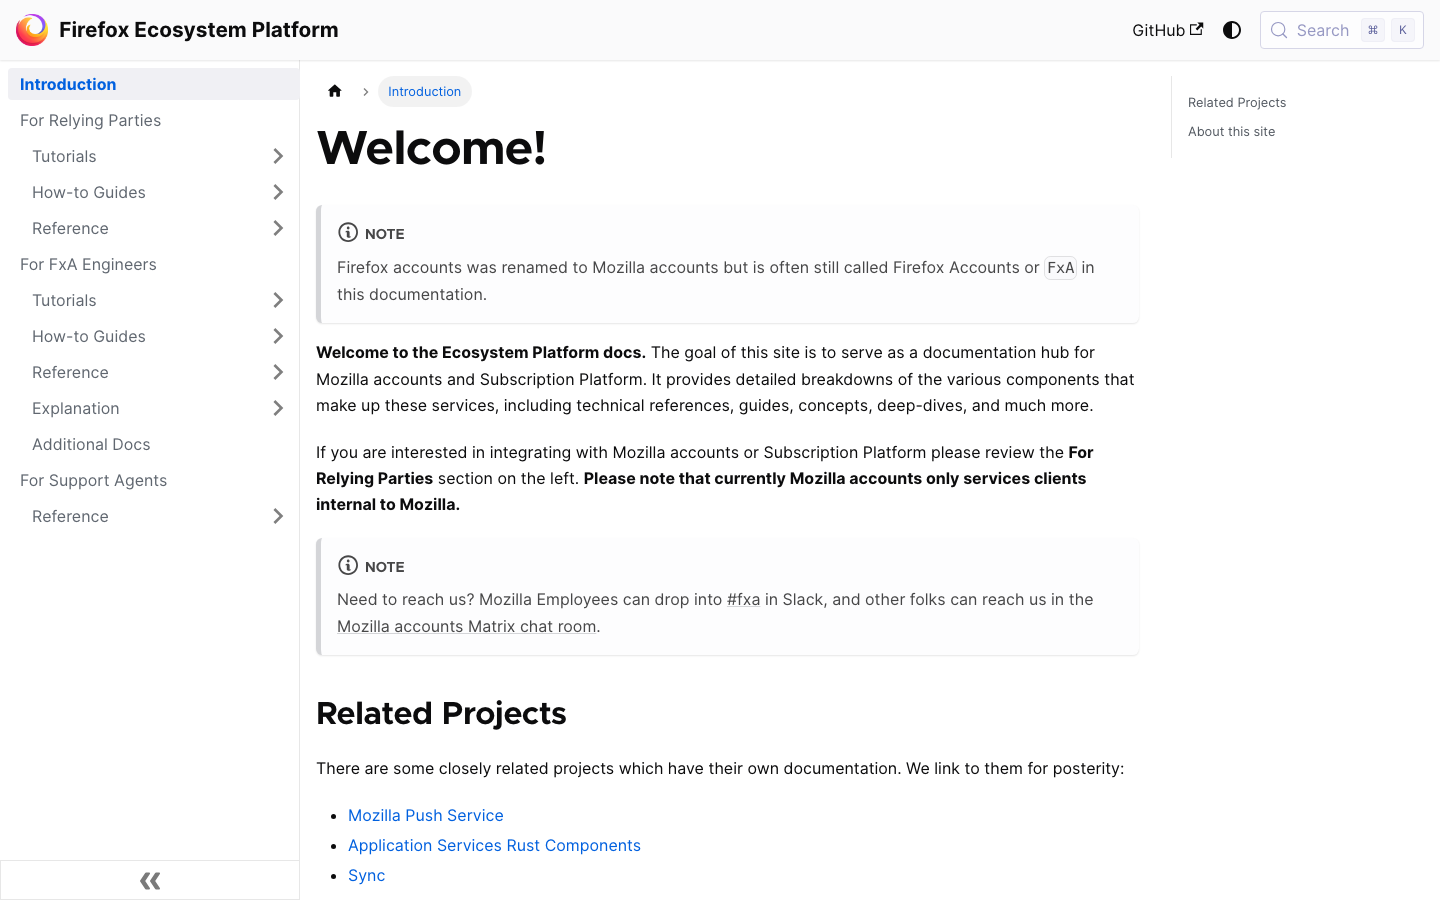The width and height of the screenshot is (1440, 900).
Task: Jump to About this site in contents
Action: click(1231, 131)
